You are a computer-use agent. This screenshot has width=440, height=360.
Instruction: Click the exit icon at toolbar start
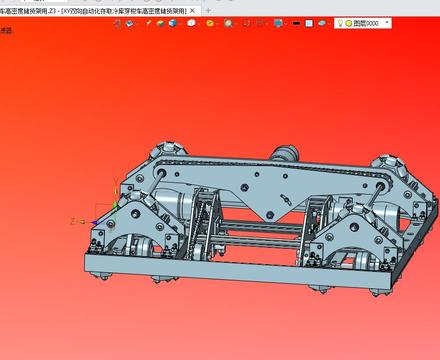coord(117,23)
